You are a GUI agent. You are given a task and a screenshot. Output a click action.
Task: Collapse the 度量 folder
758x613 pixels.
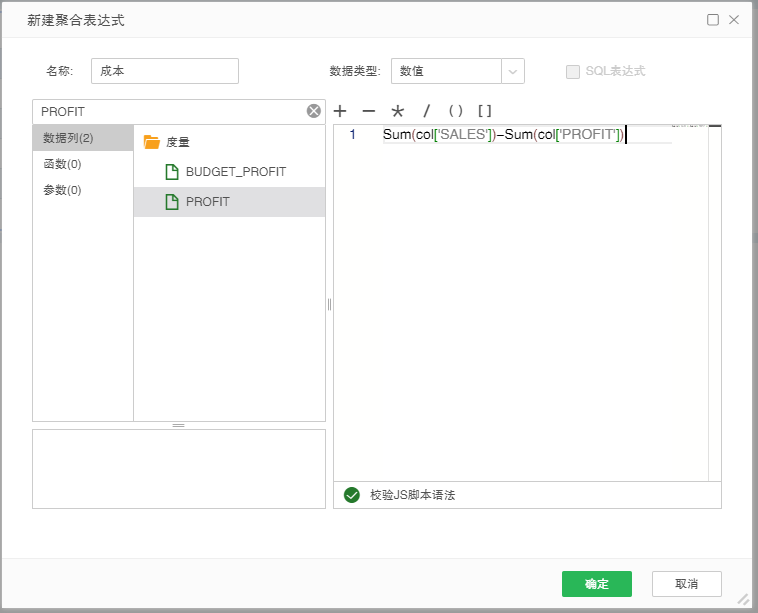tap(152, 142)
